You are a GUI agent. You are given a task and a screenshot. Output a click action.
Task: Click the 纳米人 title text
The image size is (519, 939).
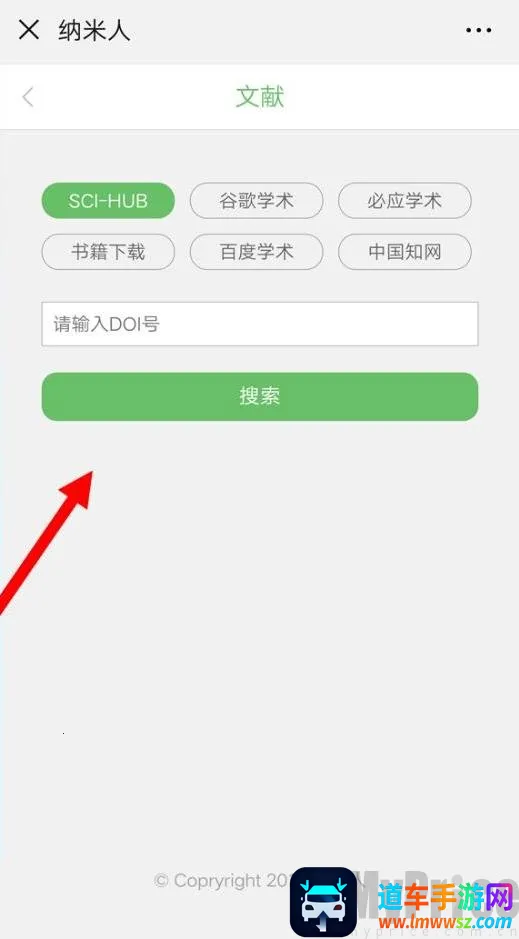click(x=95, y=30)
